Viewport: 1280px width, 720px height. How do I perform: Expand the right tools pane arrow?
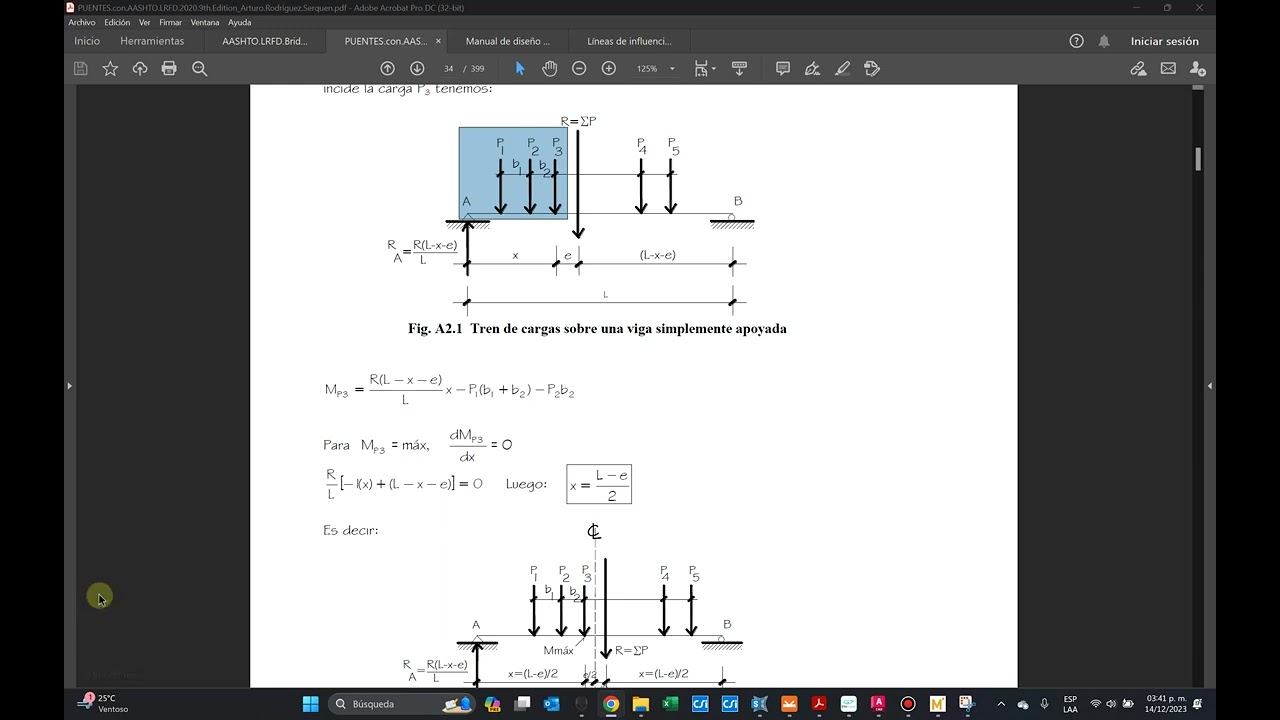coord(1210,386)
